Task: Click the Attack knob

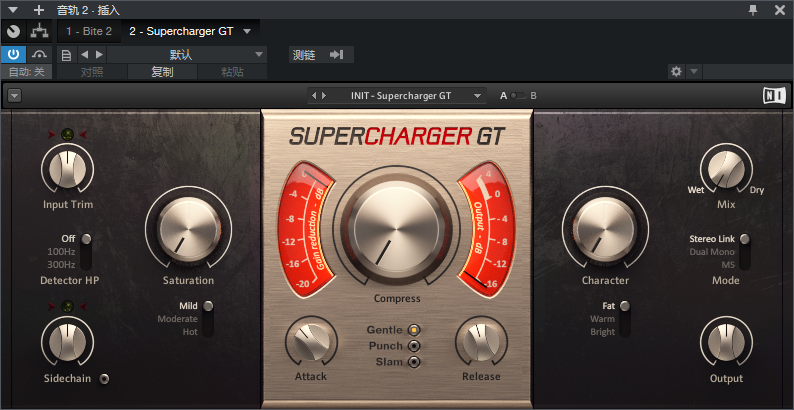Action: (311, 343)
